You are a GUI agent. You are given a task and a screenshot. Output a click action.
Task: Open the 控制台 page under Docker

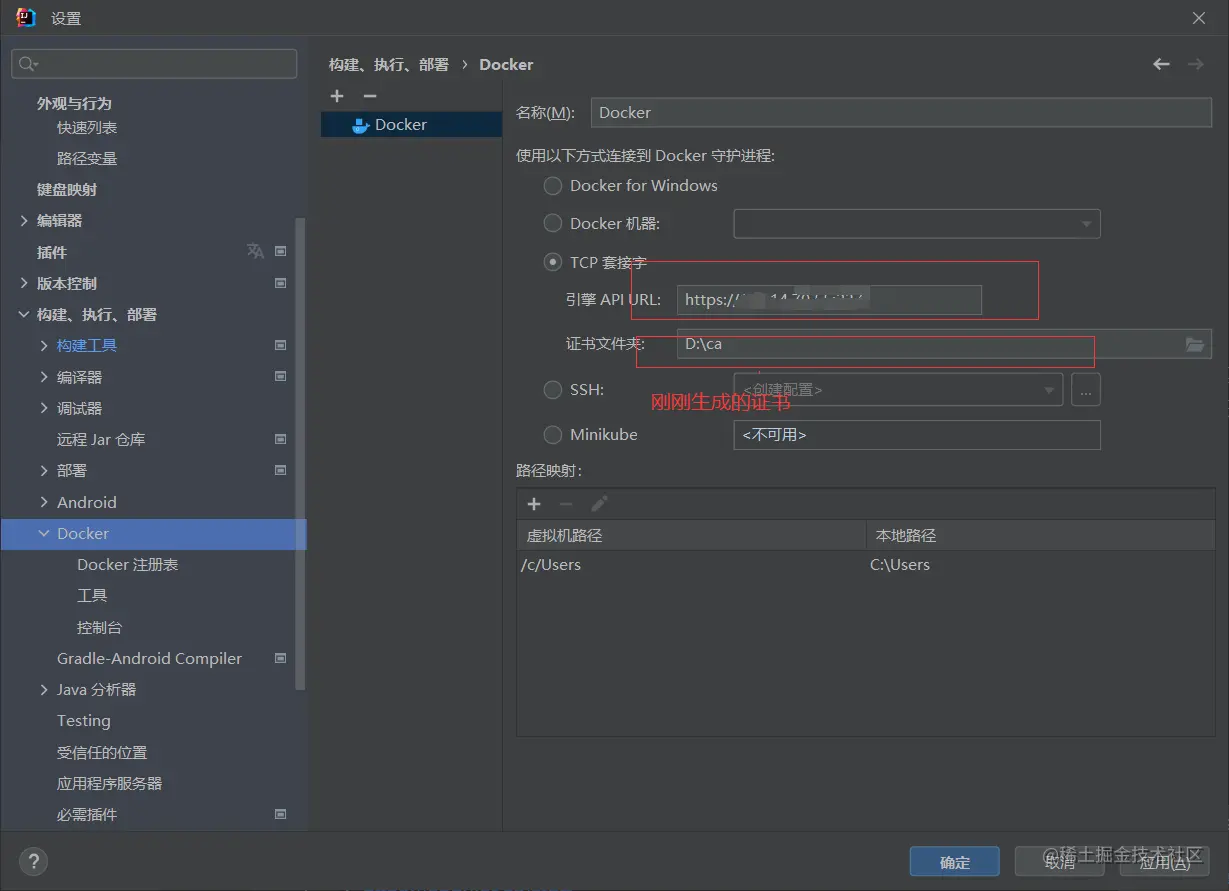pos(99,628)
